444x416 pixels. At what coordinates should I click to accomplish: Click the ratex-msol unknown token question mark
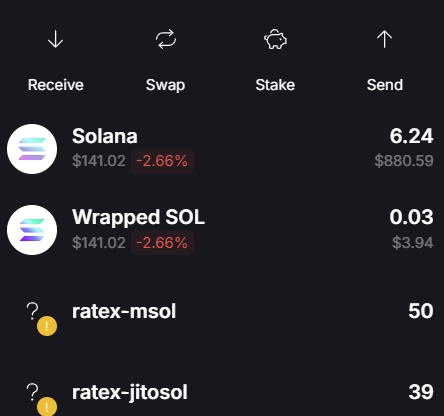click(32, 311)
